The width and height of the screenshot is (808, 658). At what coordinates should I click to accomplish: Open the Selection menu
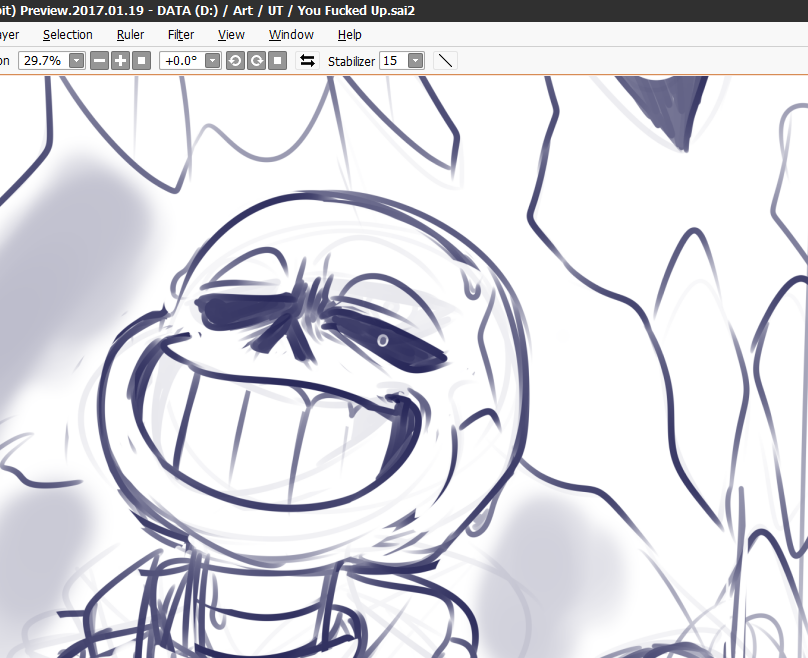(x=68, y=35)
